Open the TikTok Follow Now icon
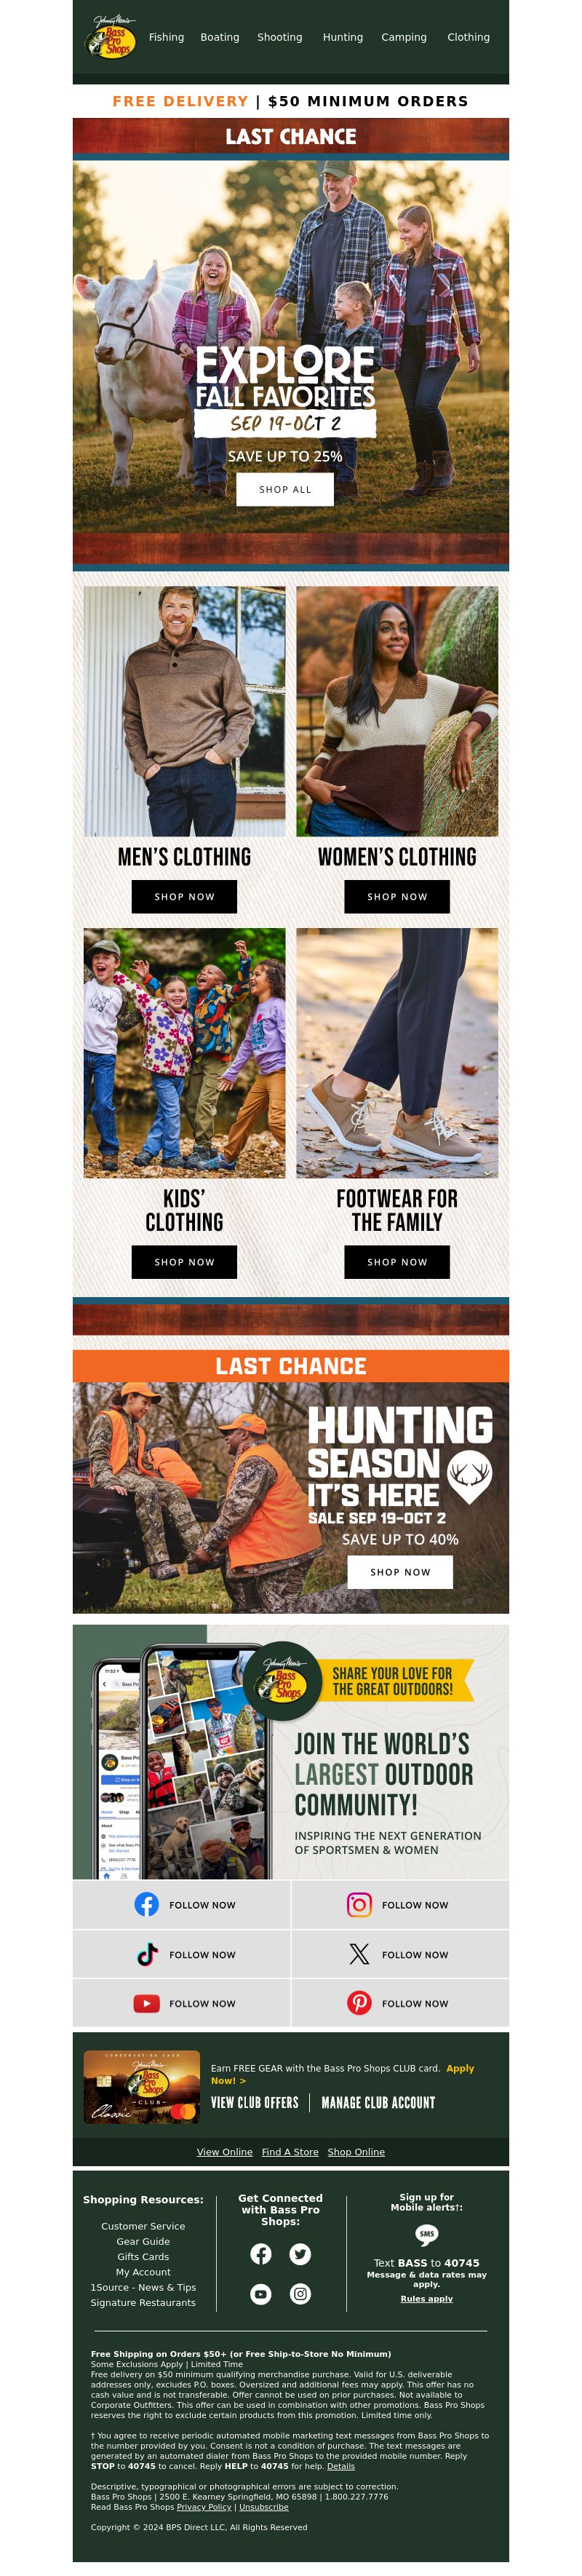This screenshot has height=2576, width=582. pos(147,1954)
